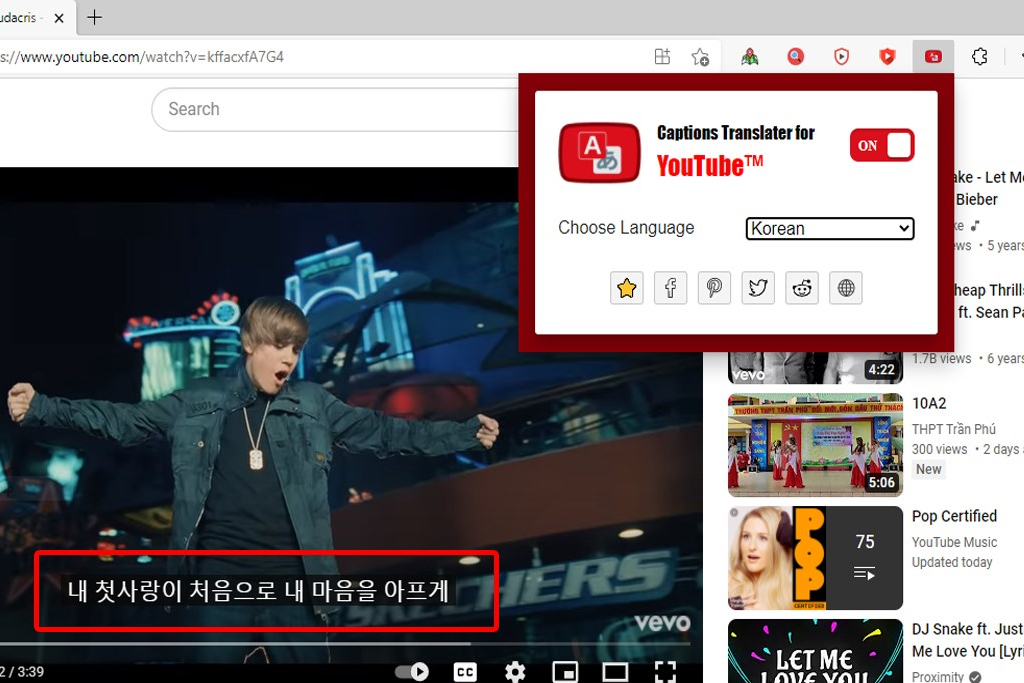
Task: Toggle the autoplay switch in player
Action: (x=412, y=671)
